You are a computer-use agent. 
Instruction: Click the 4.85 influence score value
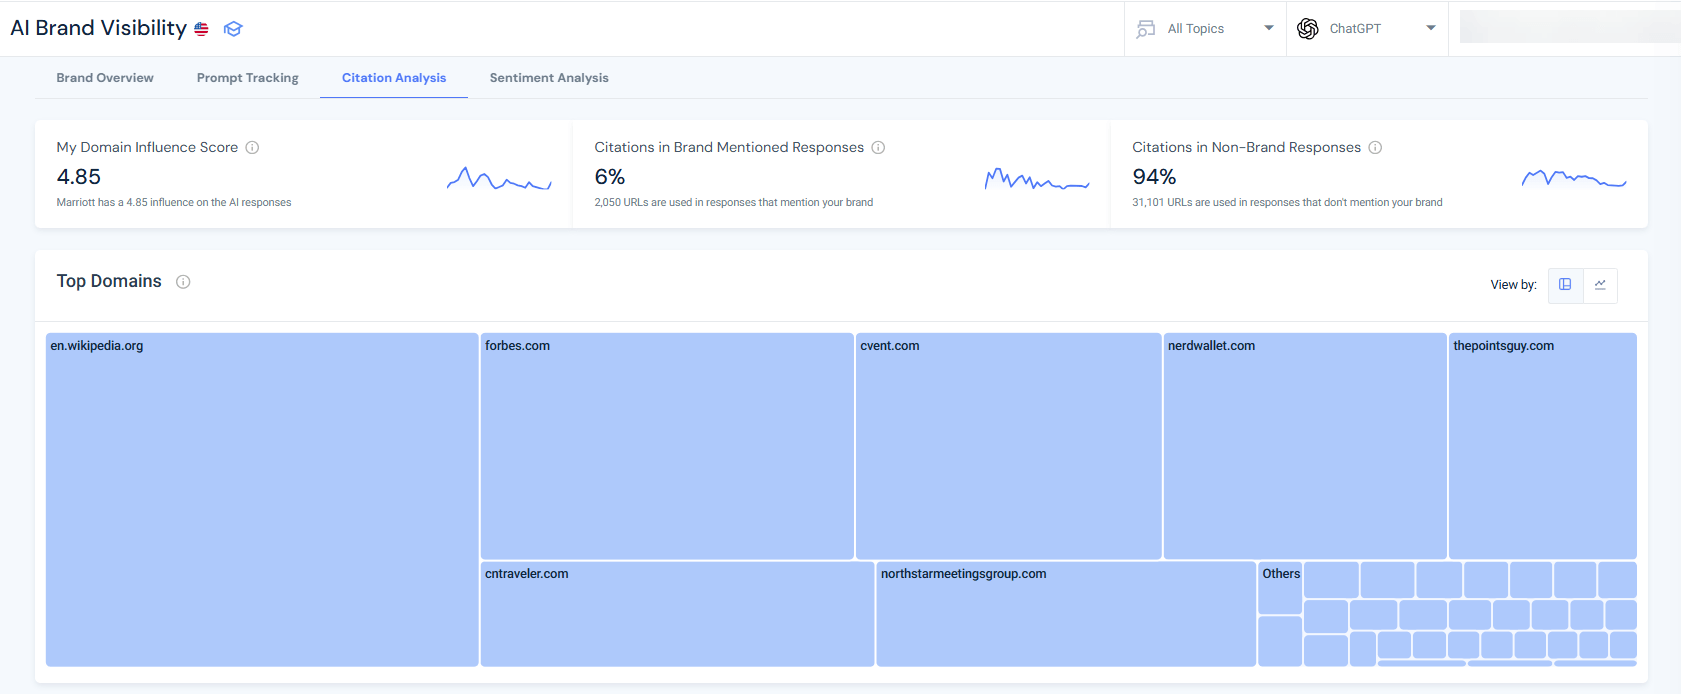pyautogui.click(x=79, y=177)
